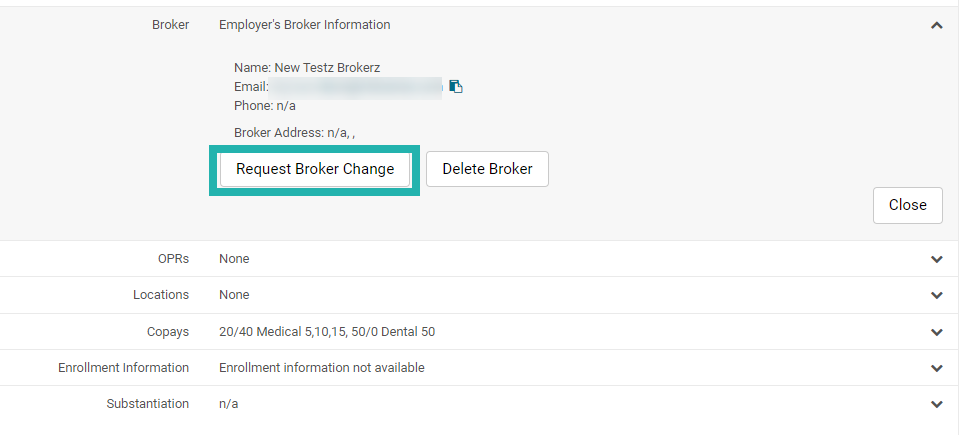The height and width of the screenshot is (435, 966).
Task: Expand the OPRs row chevron
Action: 936,259
